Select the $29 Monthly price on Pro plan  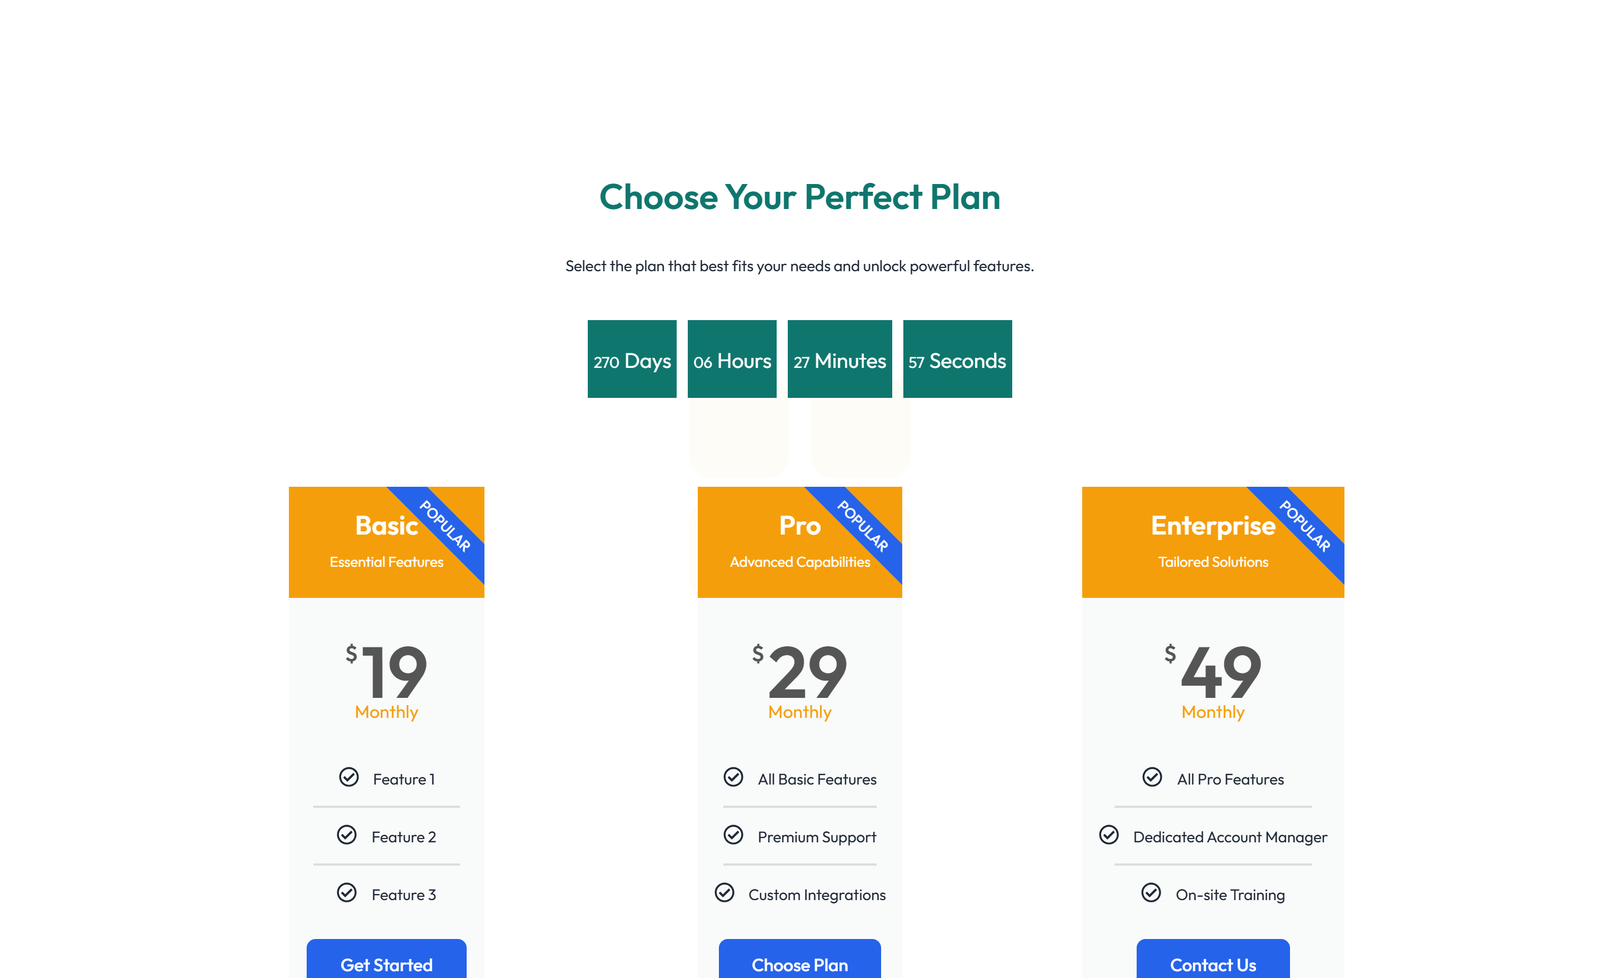799,680
